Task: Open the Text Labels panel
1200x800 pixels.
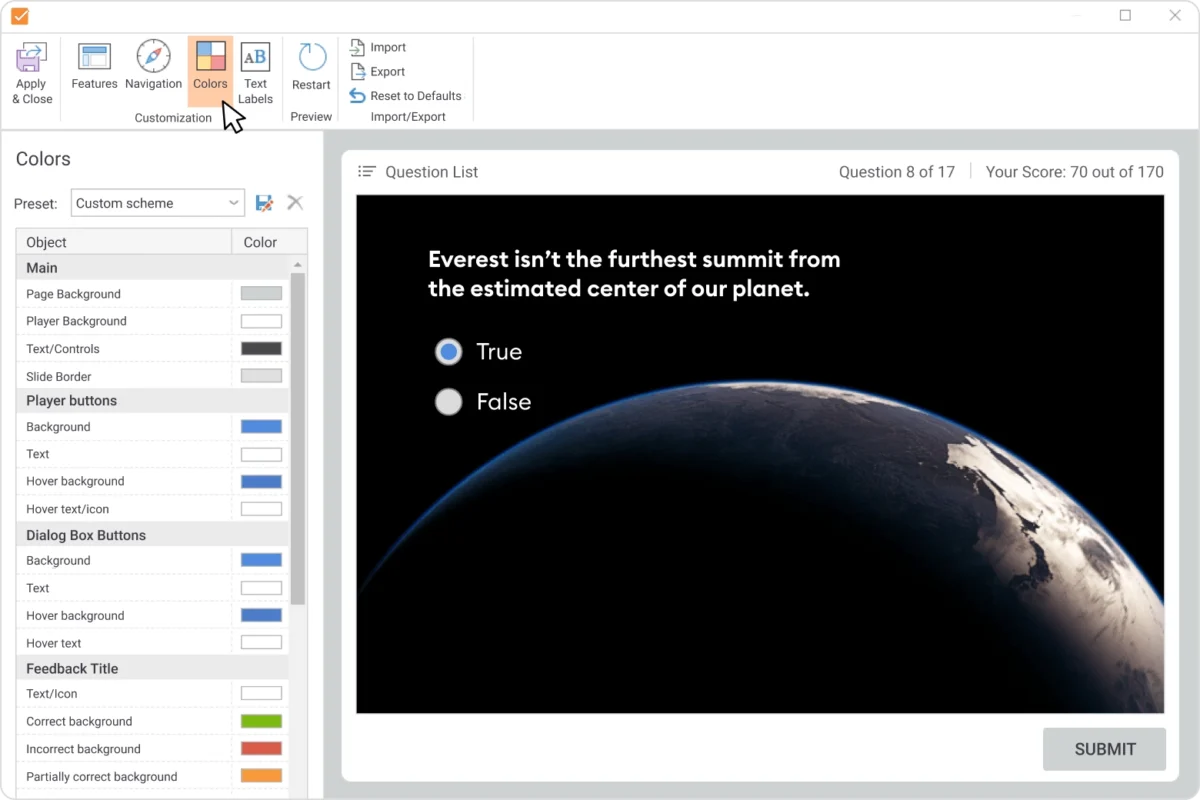Action: 255,74
